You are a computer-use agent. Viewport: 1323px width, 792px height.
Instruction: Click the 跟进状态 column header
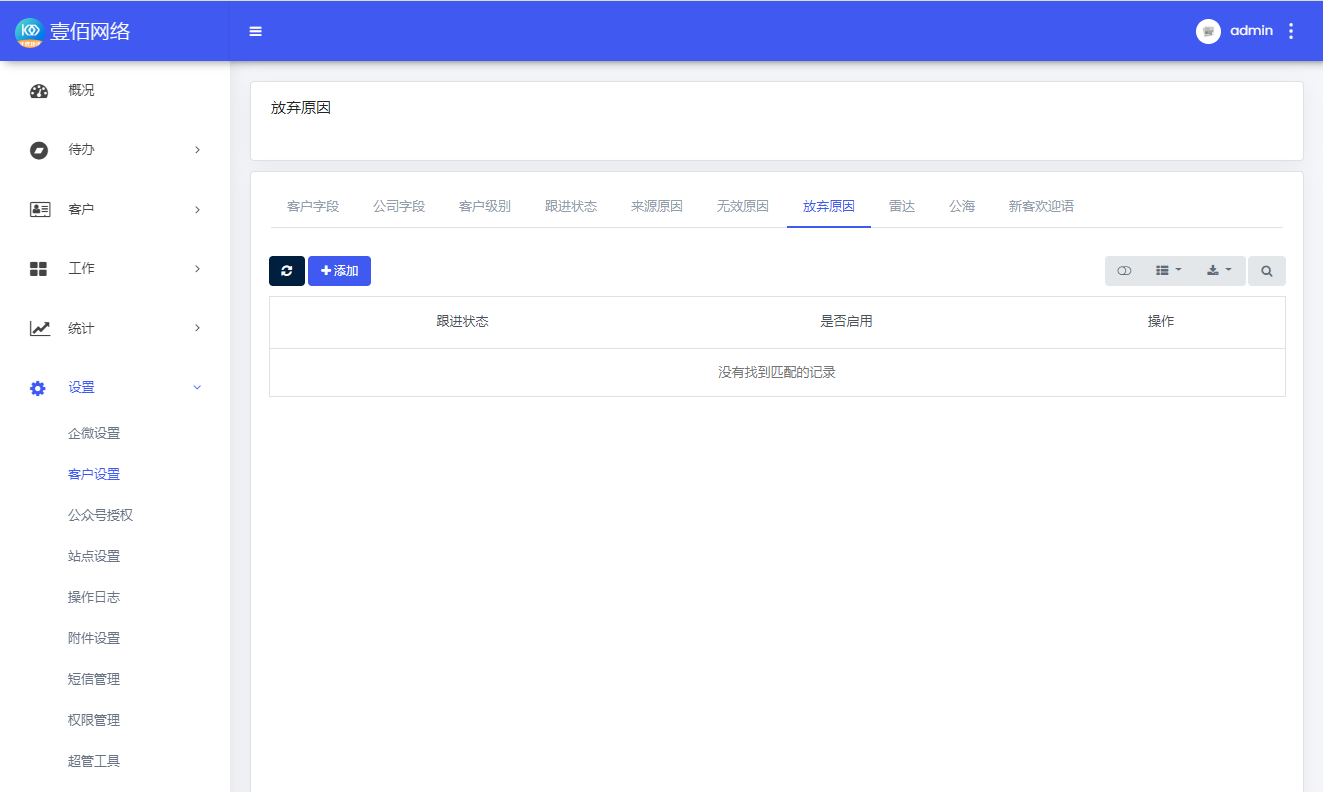click(462, 322)
